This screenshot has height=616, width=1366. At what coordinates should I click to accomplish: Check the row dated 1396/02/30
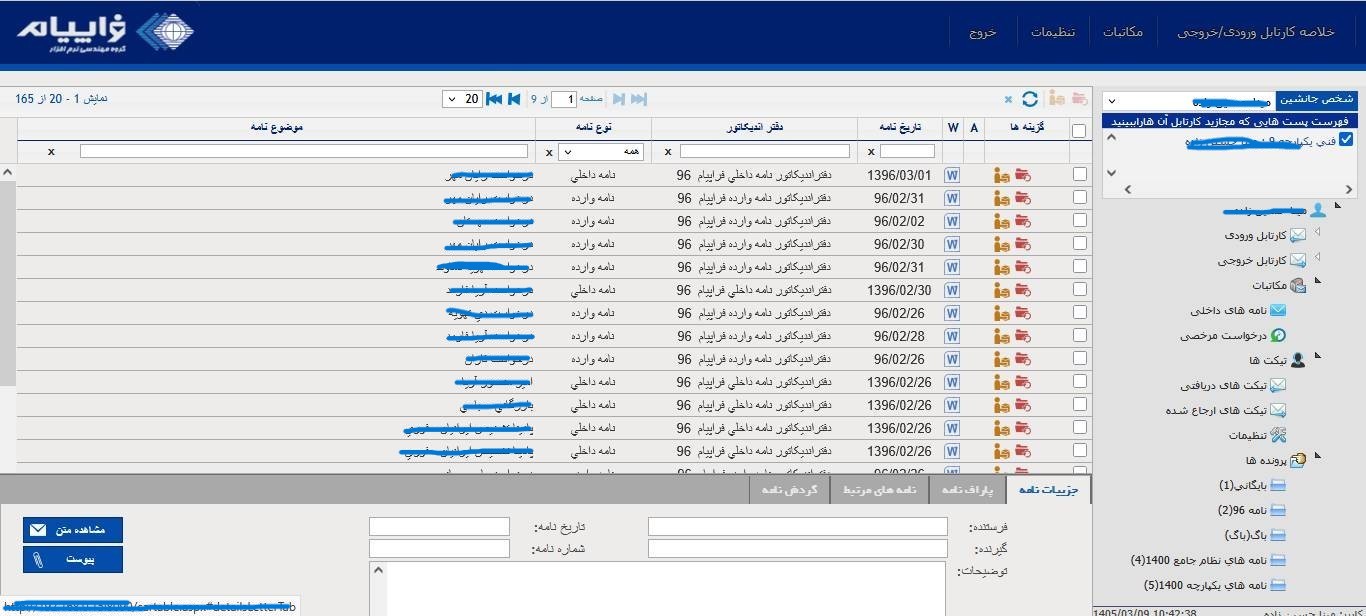pos(1079,290)
